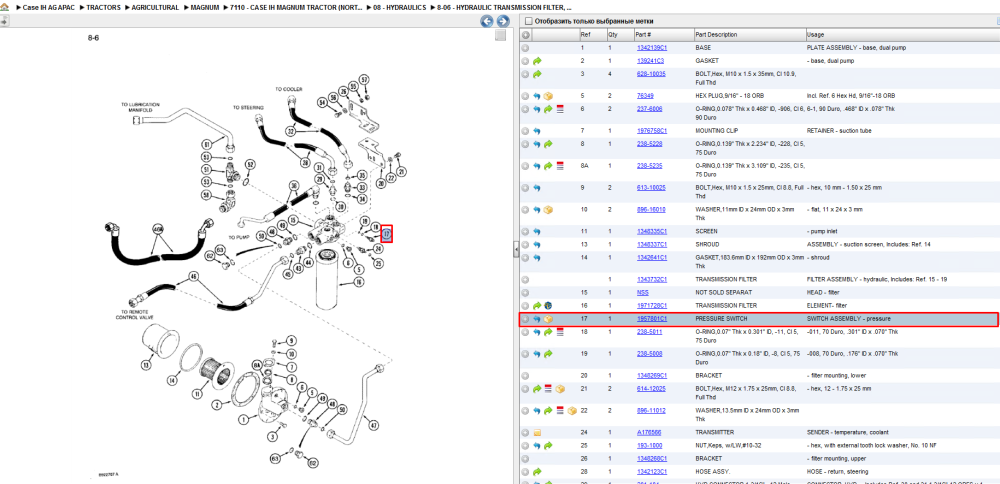Click callout 13 in the diagram
The width and height of the screenshot is (1000, 484).
click(145, 365)
